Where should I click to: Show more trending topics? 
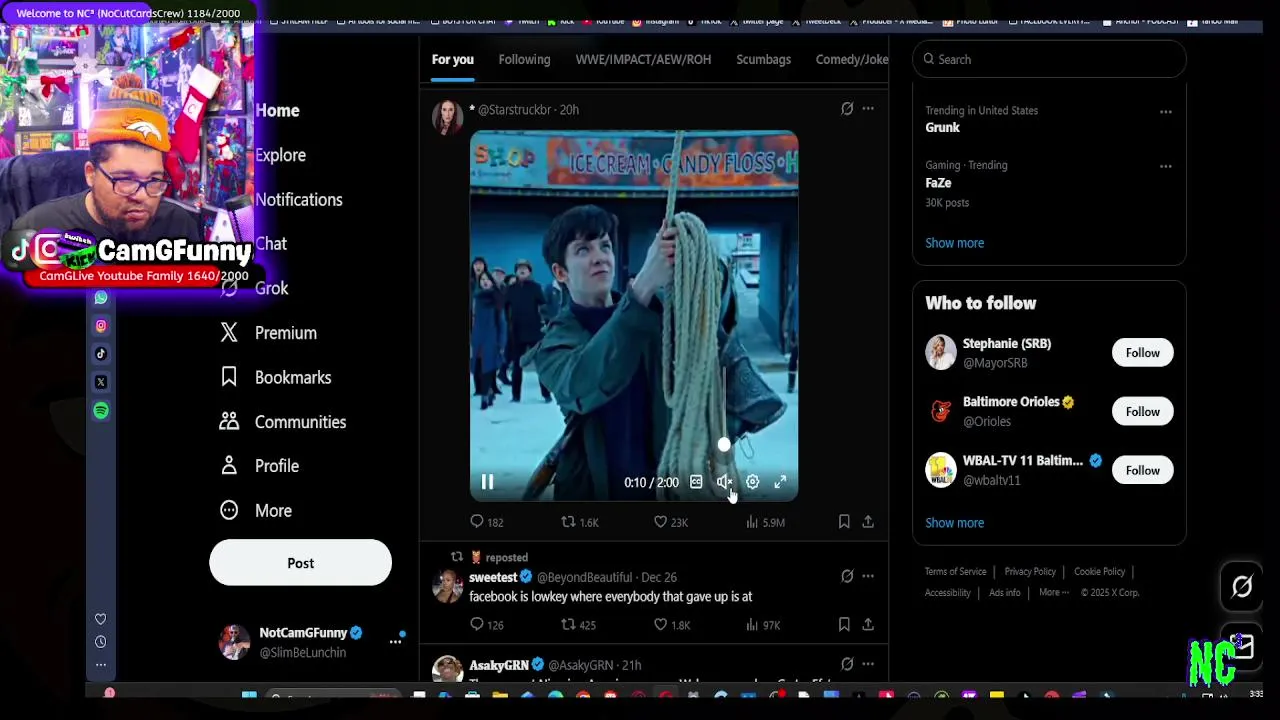point(954,243)
